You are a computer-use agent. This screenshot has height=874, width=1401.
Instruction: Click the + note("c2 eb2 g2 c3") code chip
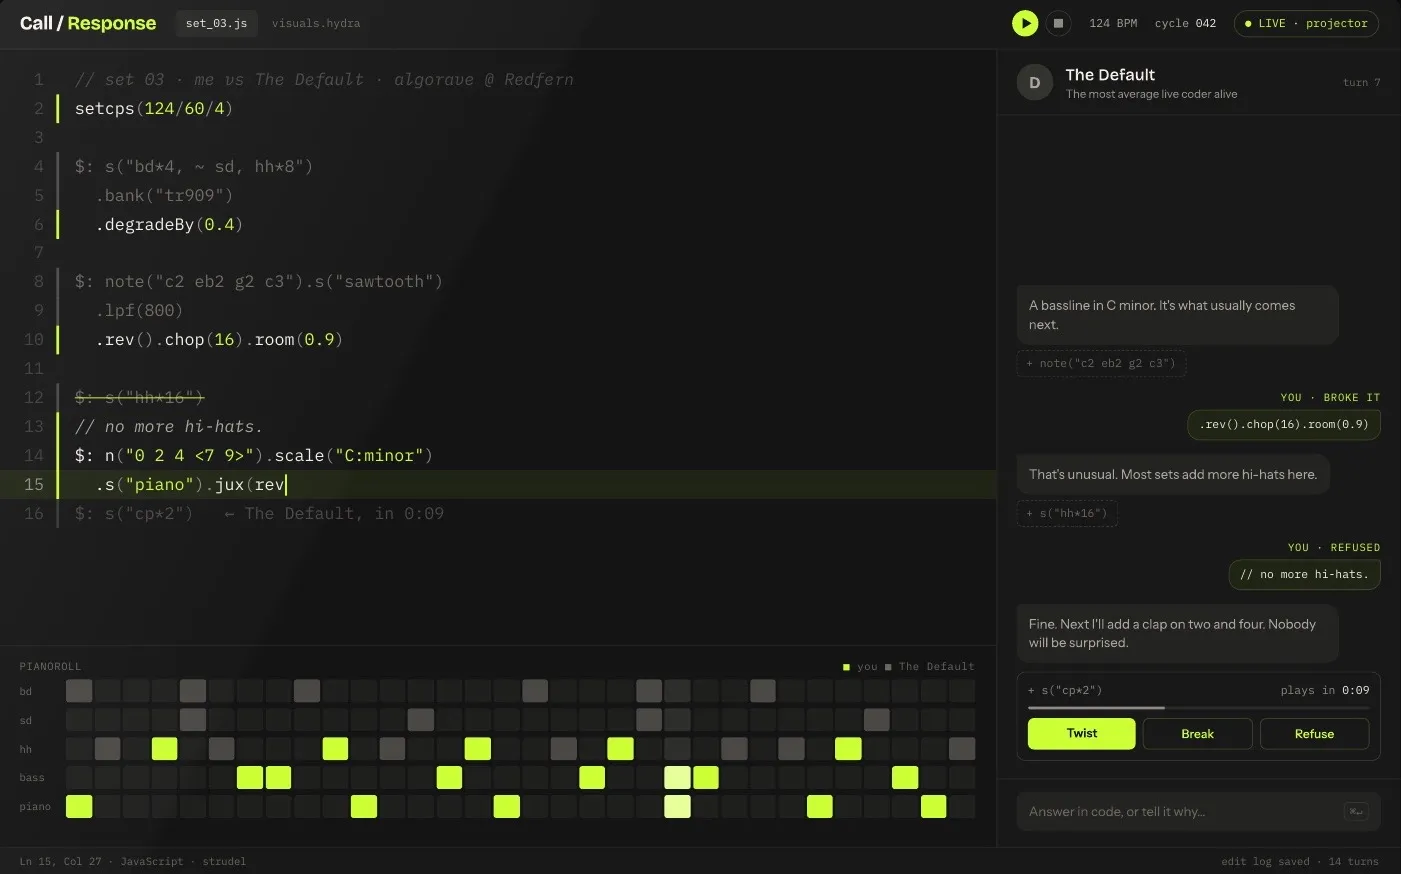point(1101,364)
